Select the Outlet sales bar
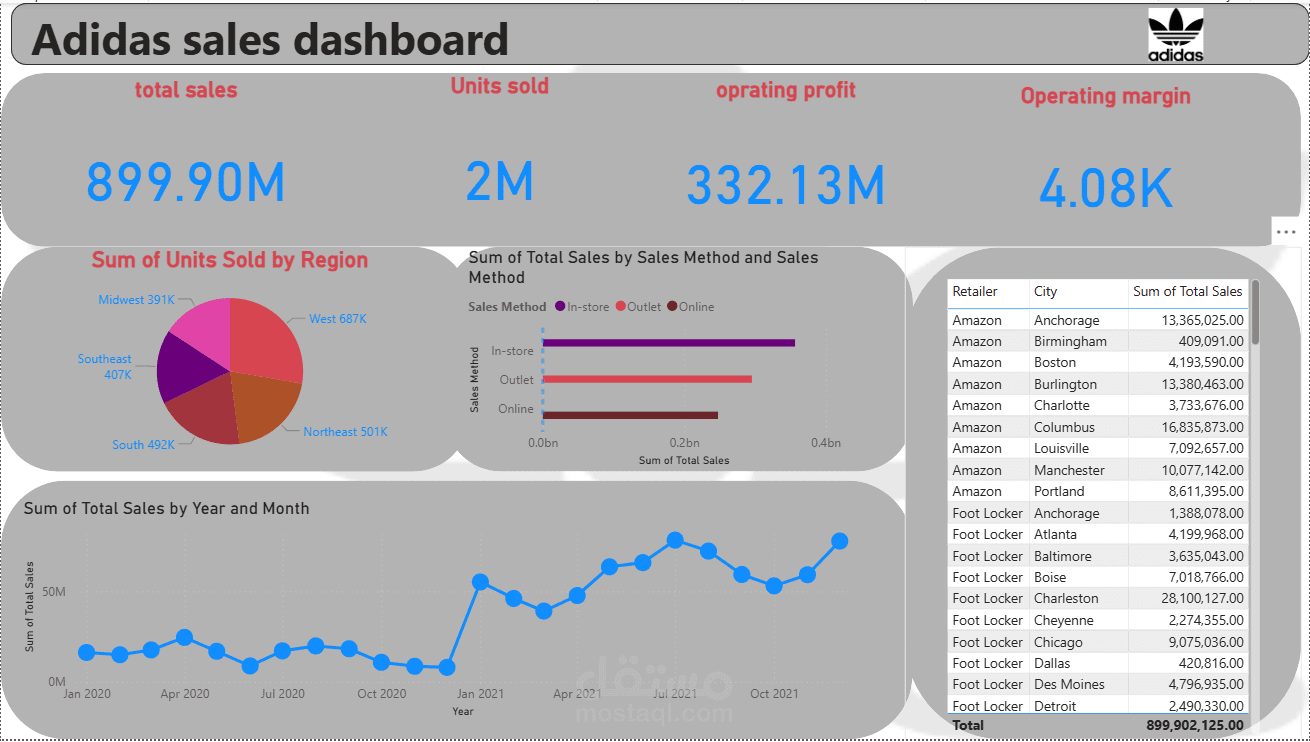 pos(647,379)
